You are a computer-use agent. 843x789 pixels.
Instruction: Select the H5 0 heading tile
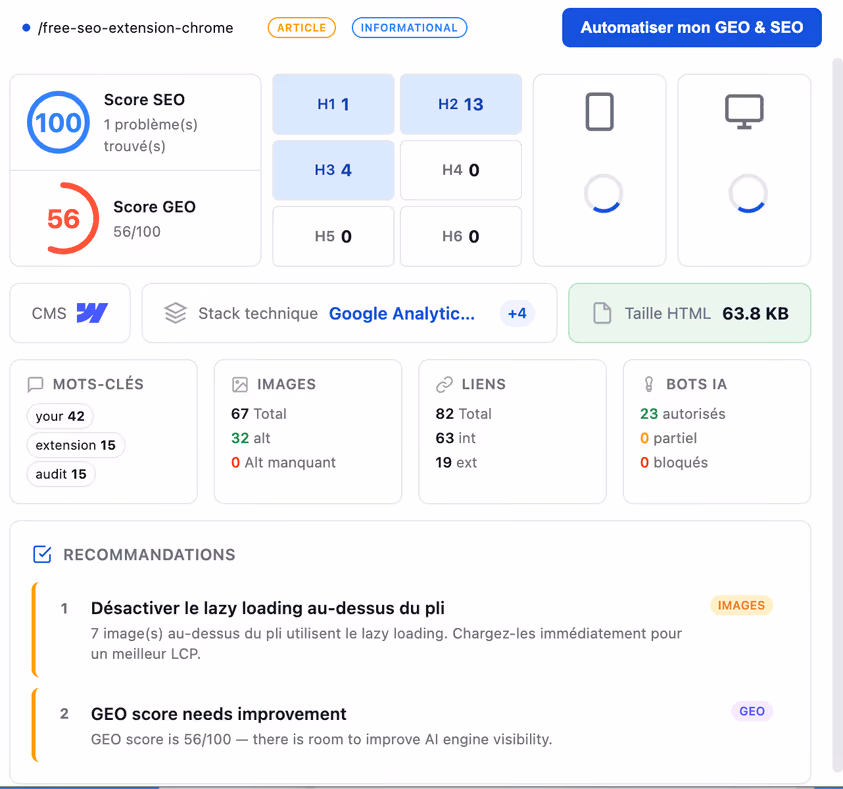[333, 236]
